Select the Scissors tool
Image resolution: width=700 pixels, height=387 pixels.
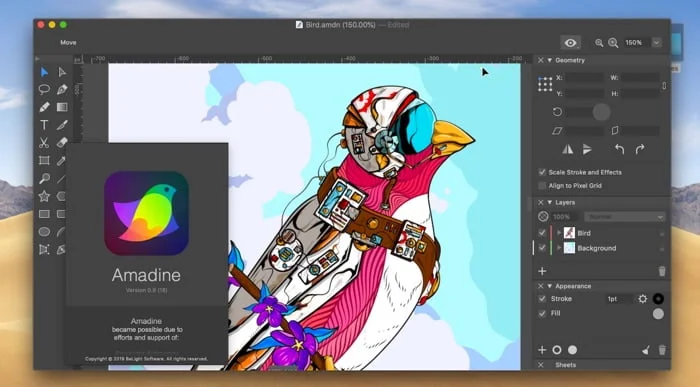44,143
